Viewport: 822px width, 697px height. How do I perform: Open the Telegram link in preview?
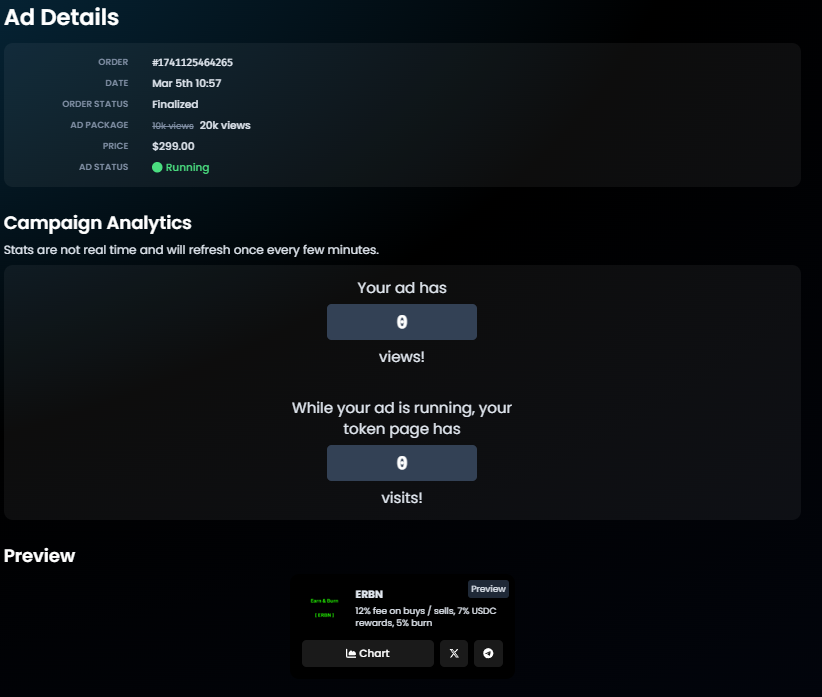tap(488, 653)
